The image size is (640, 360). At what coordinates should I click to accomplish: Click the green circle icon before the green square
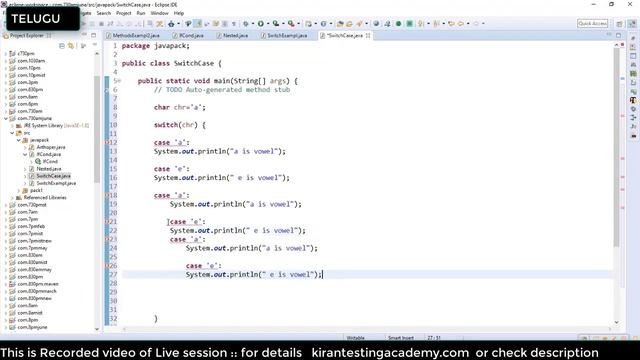tap(398, 24)
